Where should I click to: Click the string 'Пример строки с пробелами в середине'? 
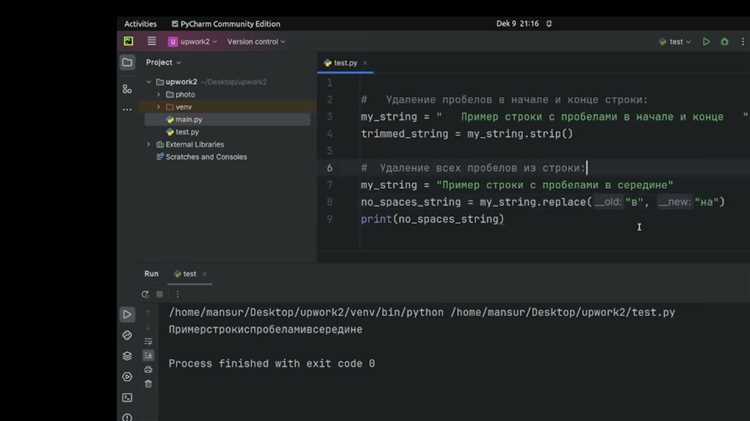tap(555, 185)
